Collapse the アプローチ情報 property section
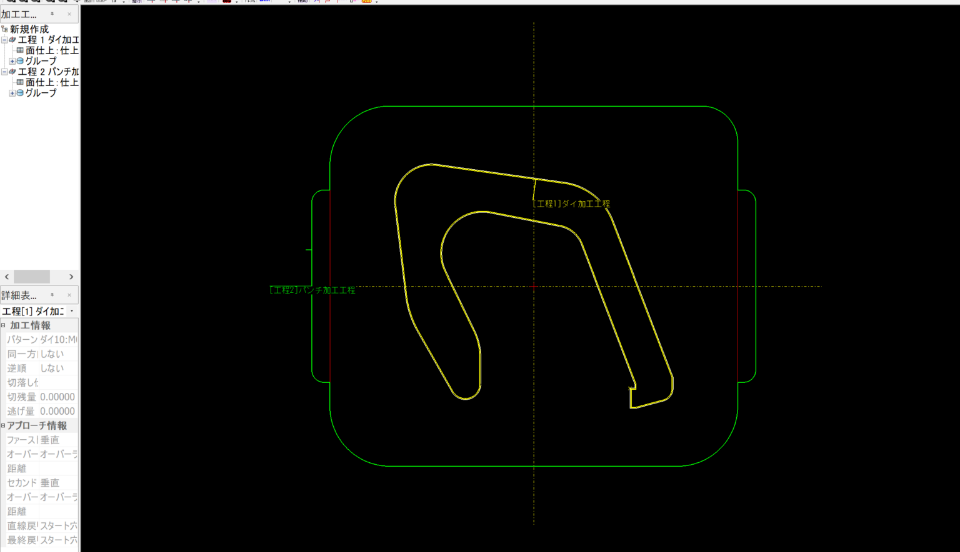 point(4,425)
